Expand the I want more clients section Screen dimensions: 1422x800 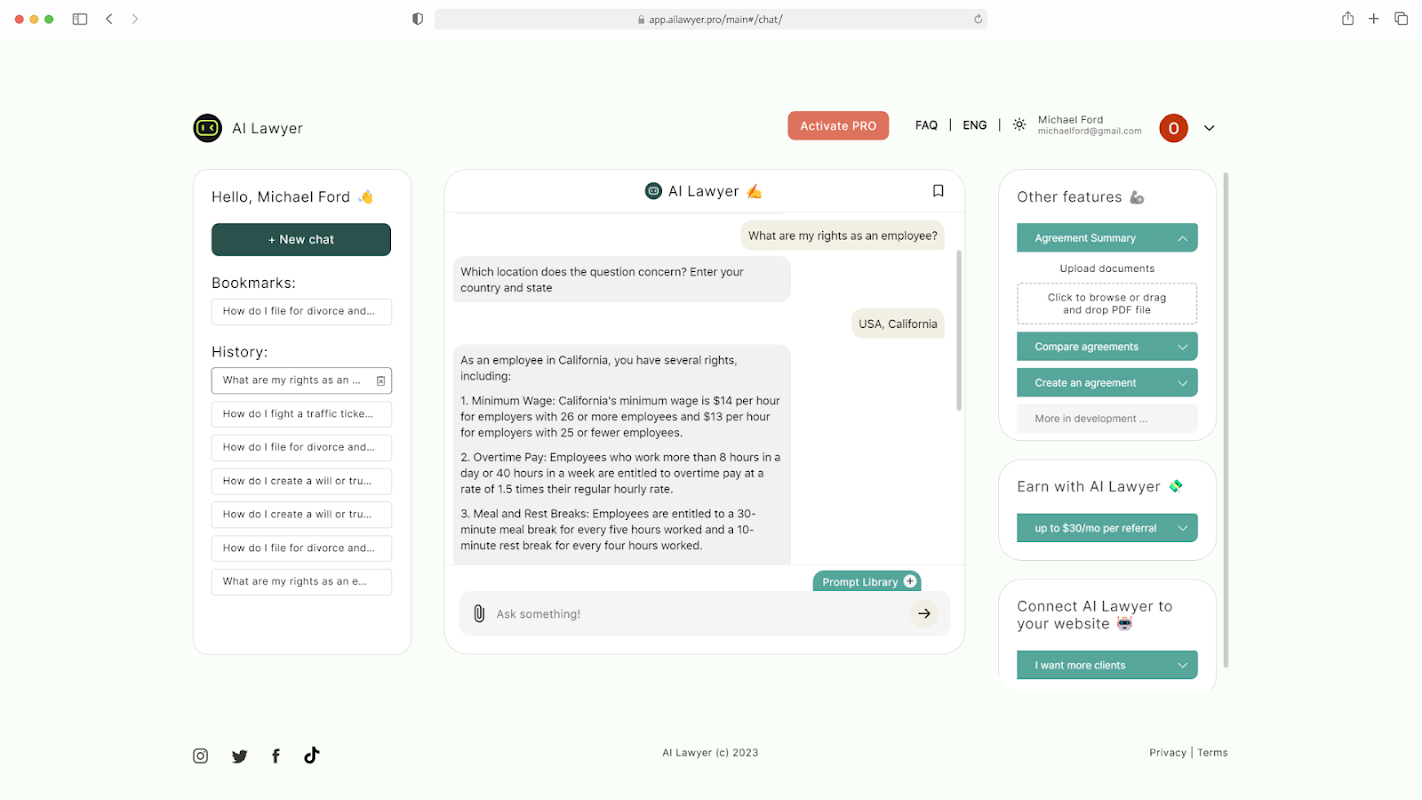[x=1107, y=665]
